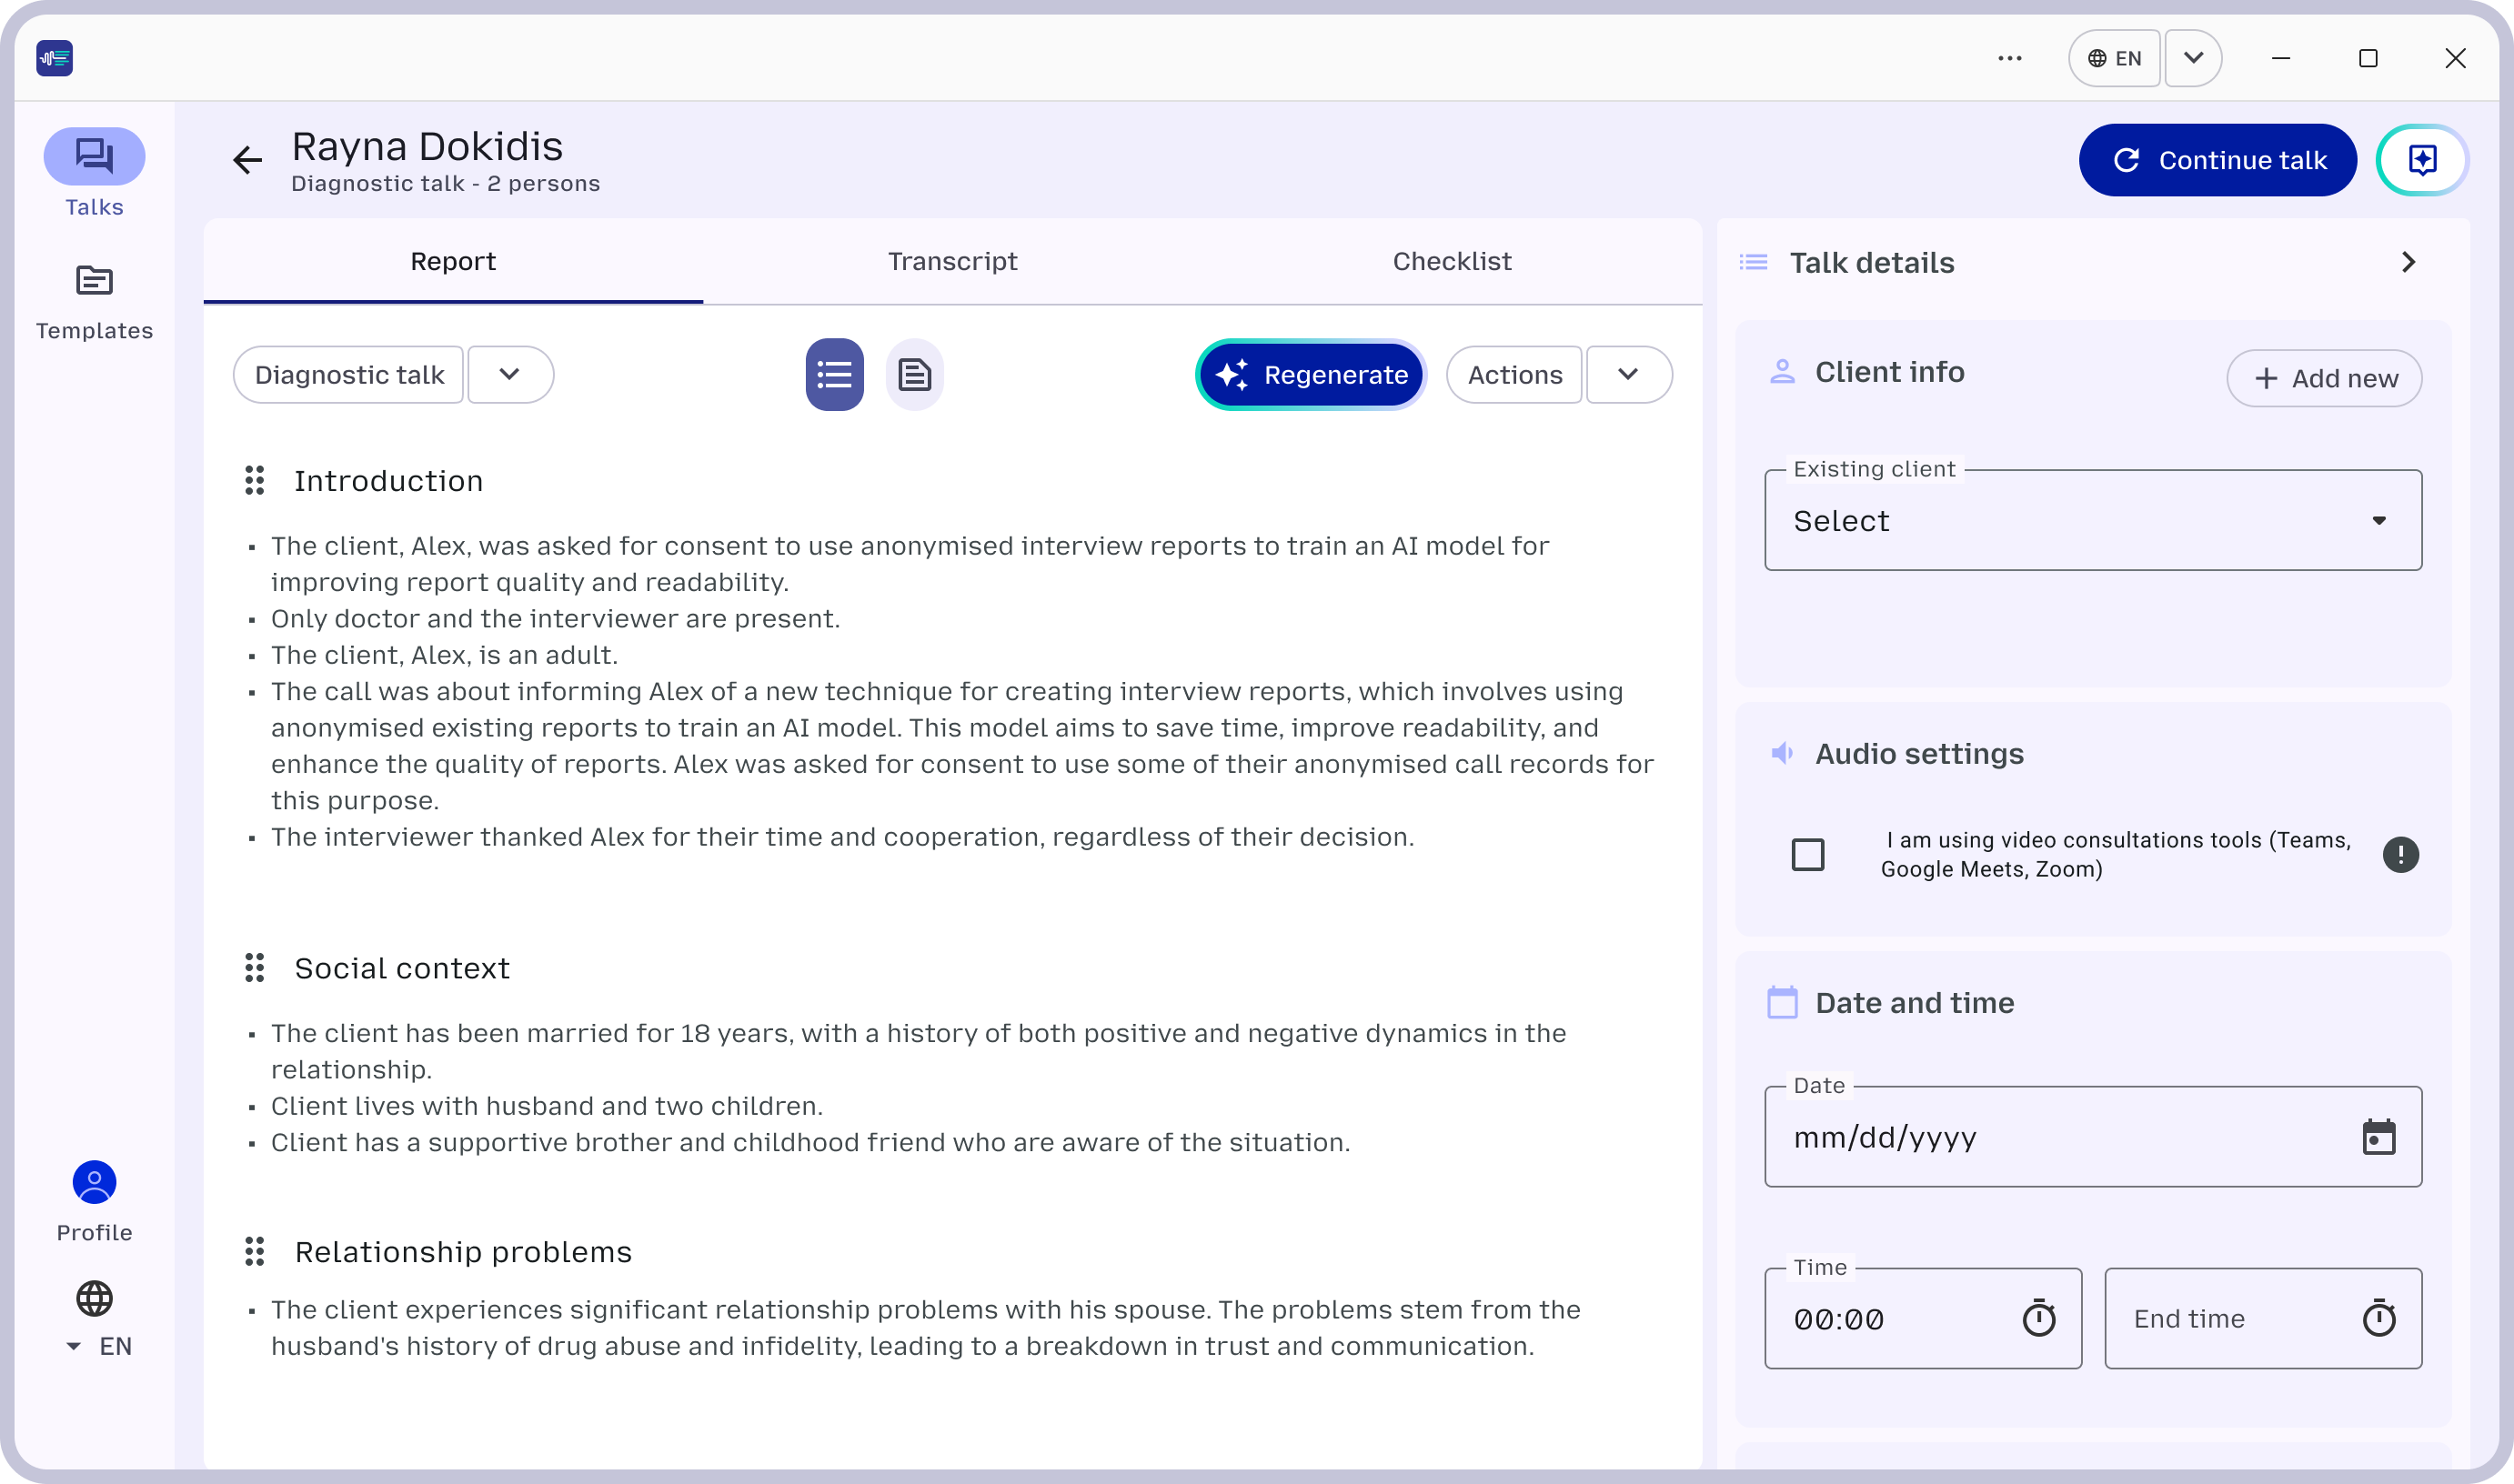Viewport: 2514px width, 1484px height.
Task: Open the Checklist tab
Action: [1451, 262]
